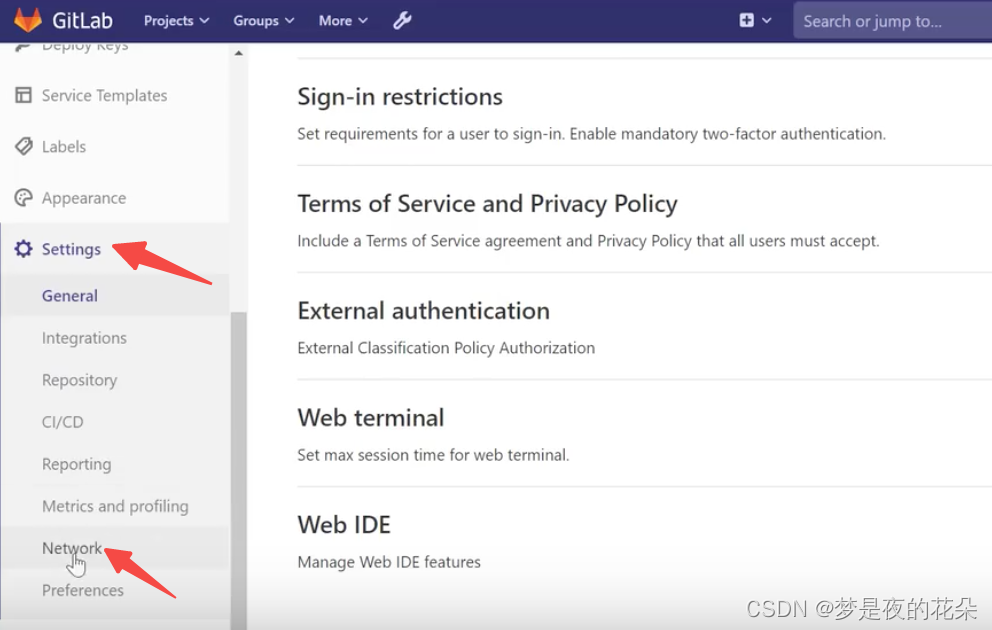
Task: Open the admin area wrench icon
Action: [402, 21]
